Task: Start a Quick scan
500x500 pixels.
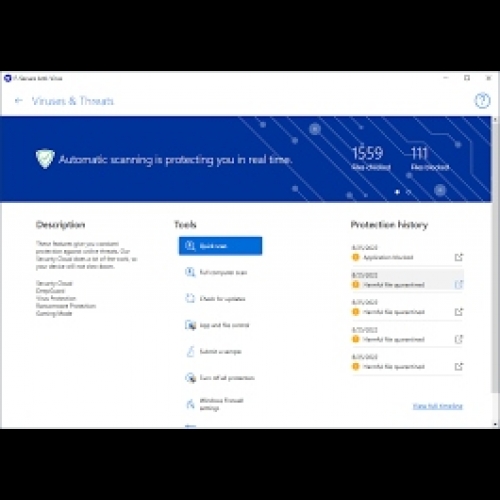Action: 220,246
